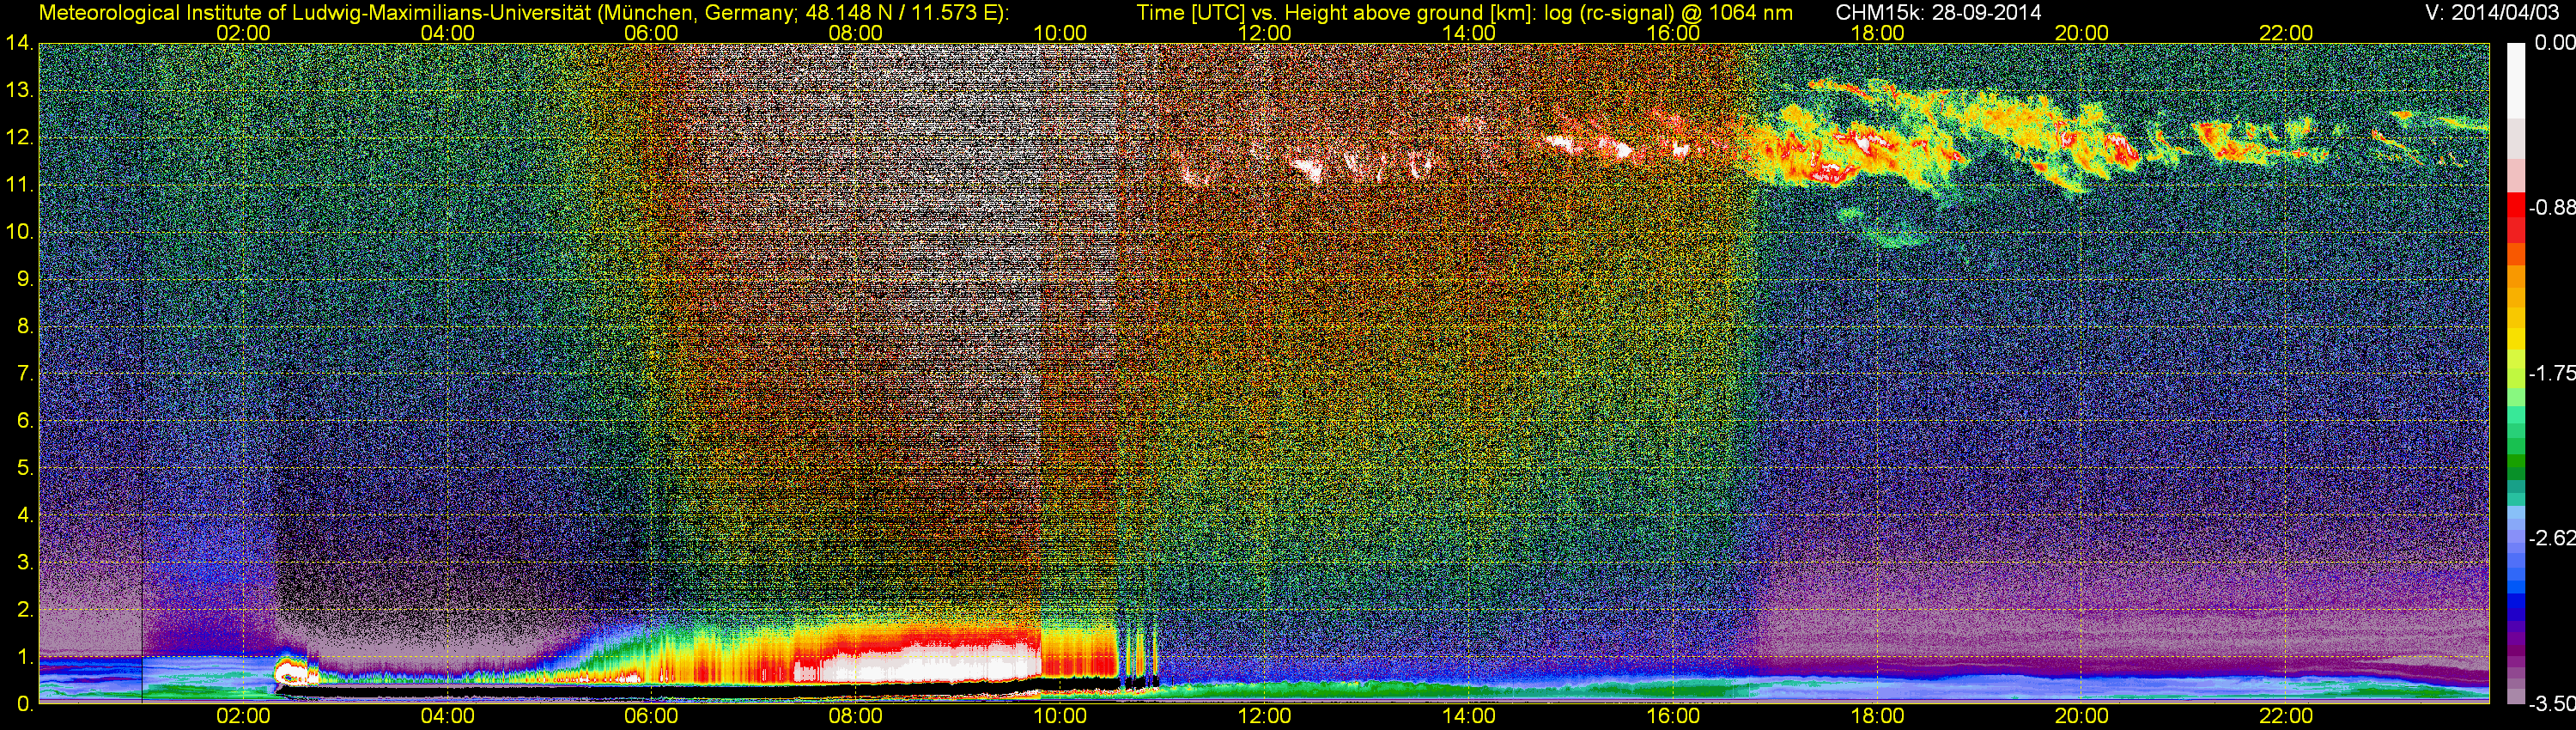The height and width of the screenshot is (730, 2576).
Task: Click 22:00 on the bottom time axis
Action: click(x=2286, y=716)
